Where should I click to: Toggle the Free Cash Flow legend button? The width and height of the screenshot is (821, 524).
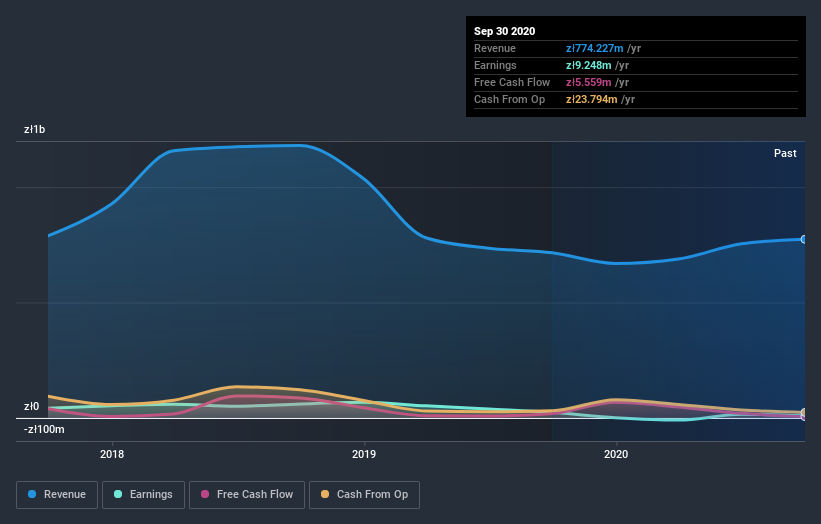pos(247,495)
